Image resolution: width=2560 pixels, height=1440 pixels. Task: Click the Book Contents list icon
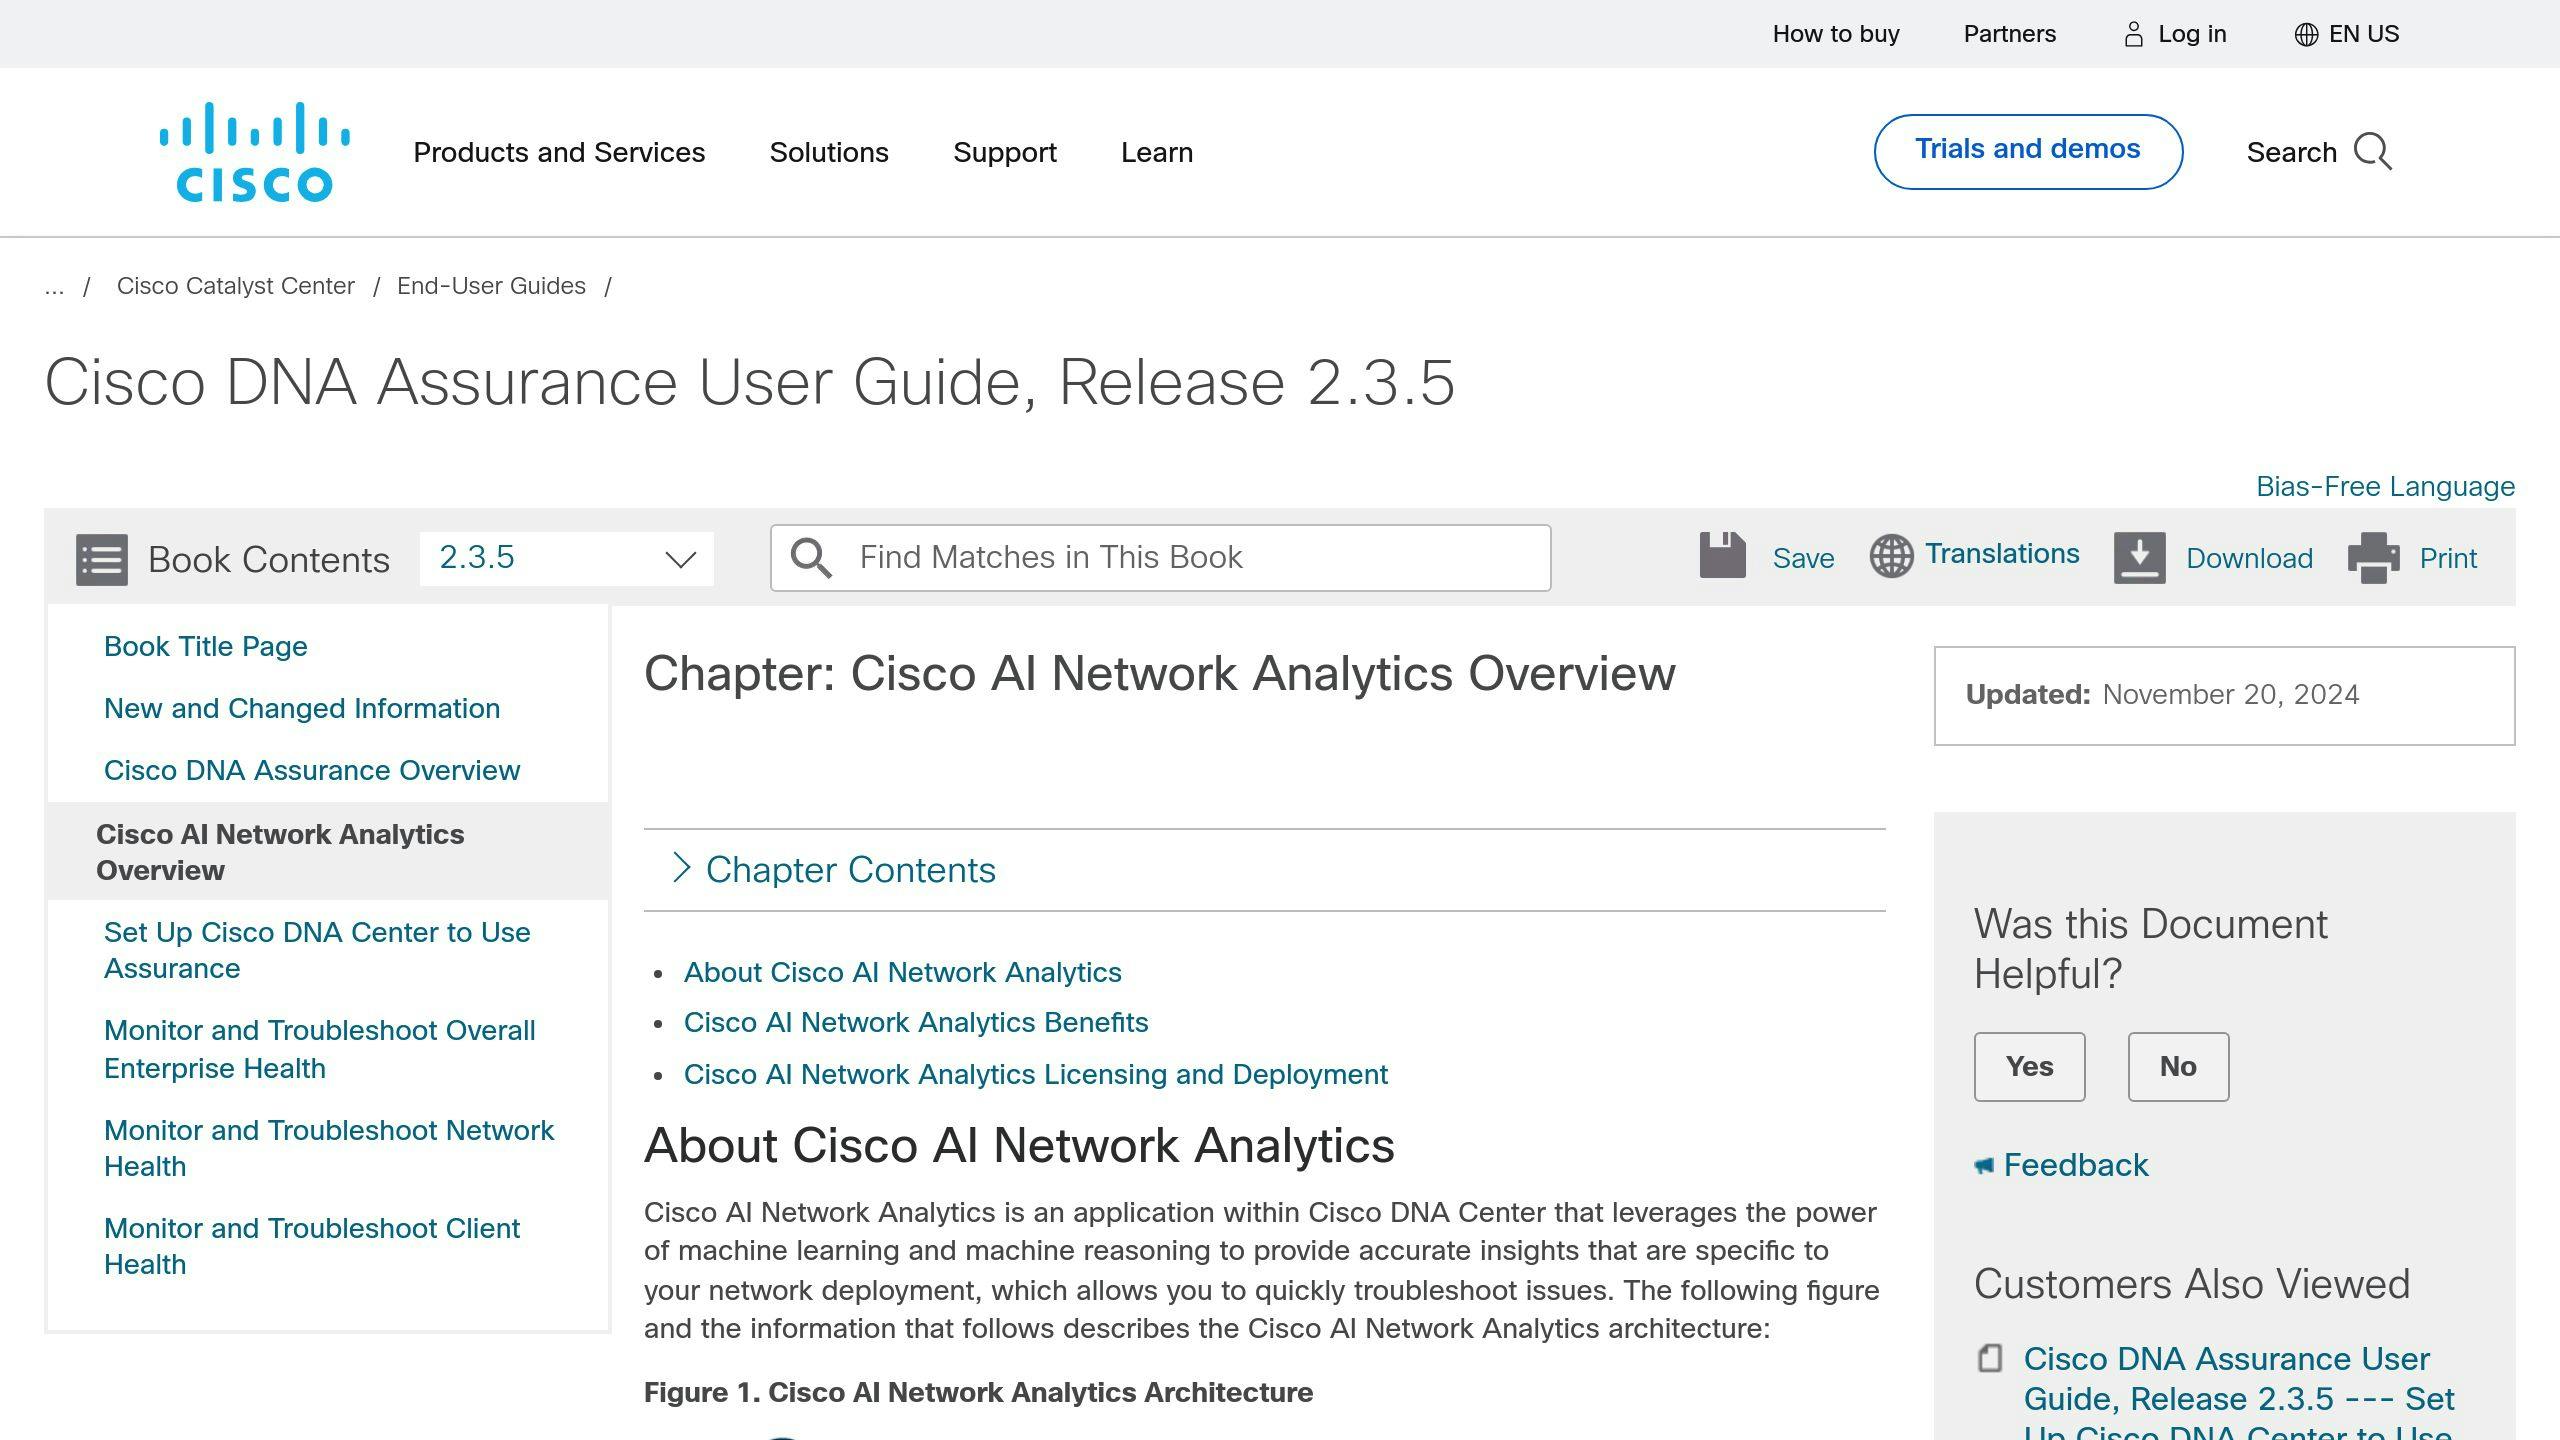pos(102,559)
